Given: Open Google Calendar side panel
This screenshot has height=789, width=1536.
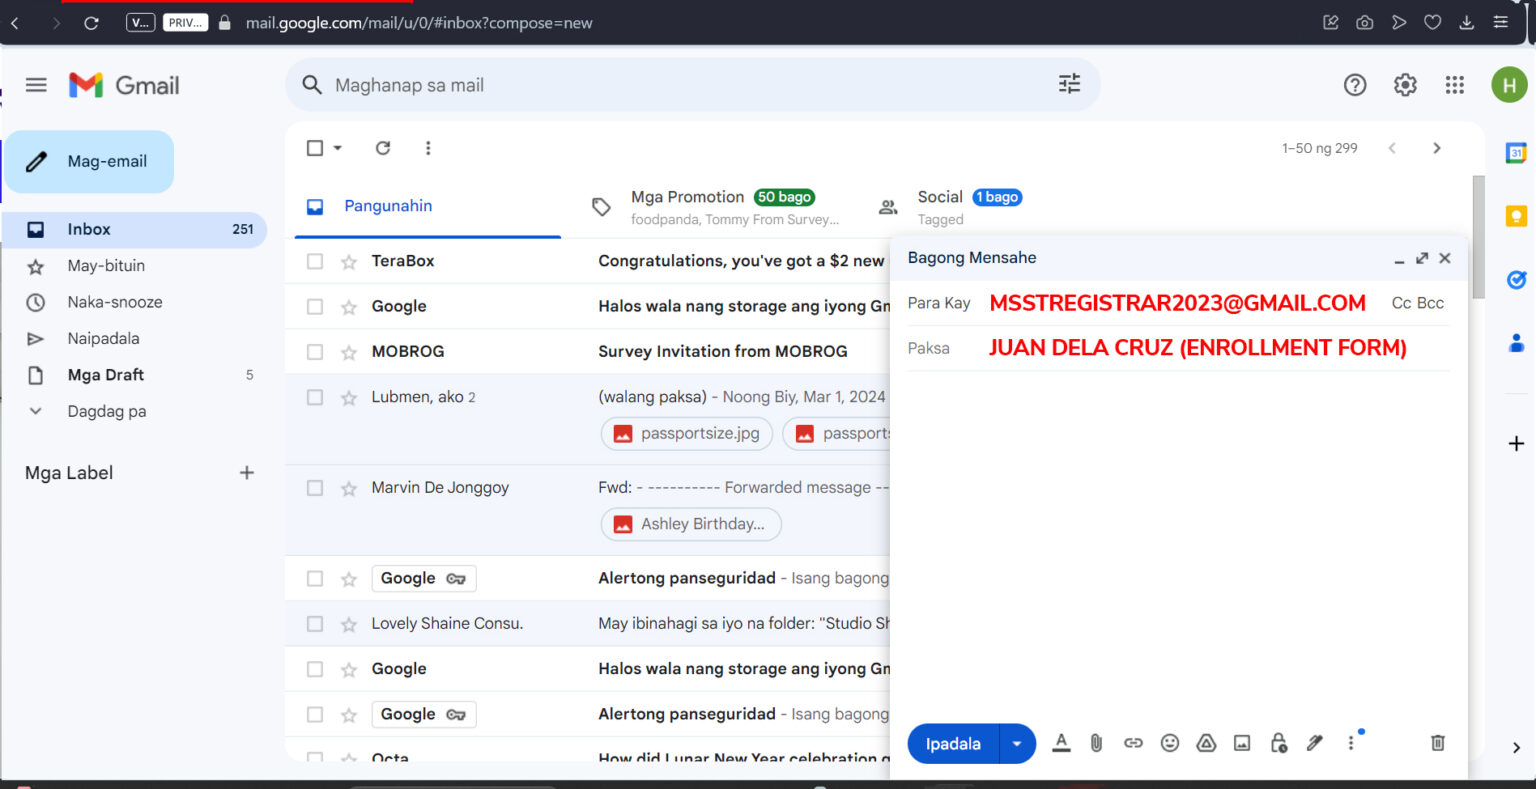Looking at the screenshot, I should [1516, 153].
